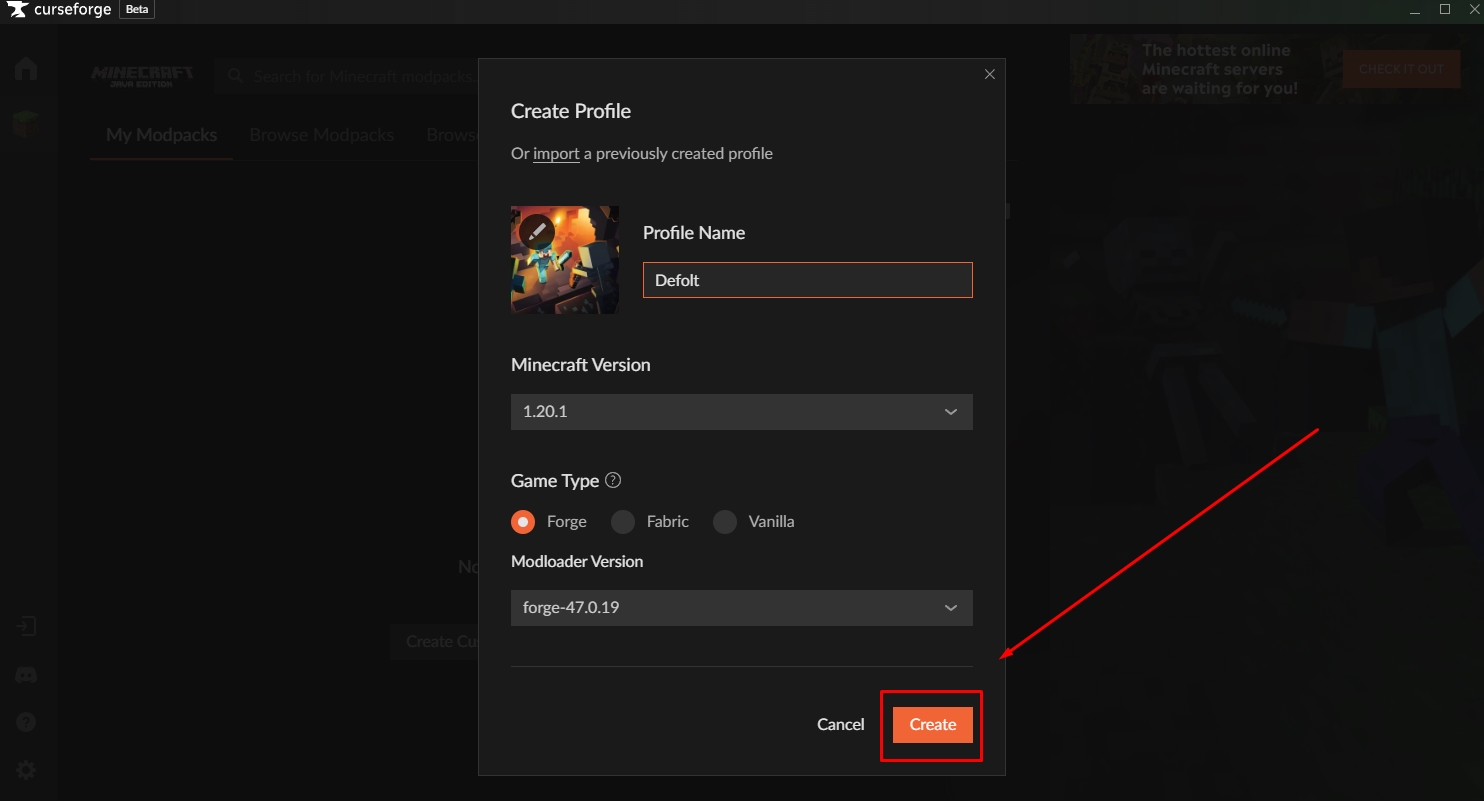The image size is (1484, 801).
Task: Open the Minecraft Version dropdown
Action: (741, 412)
